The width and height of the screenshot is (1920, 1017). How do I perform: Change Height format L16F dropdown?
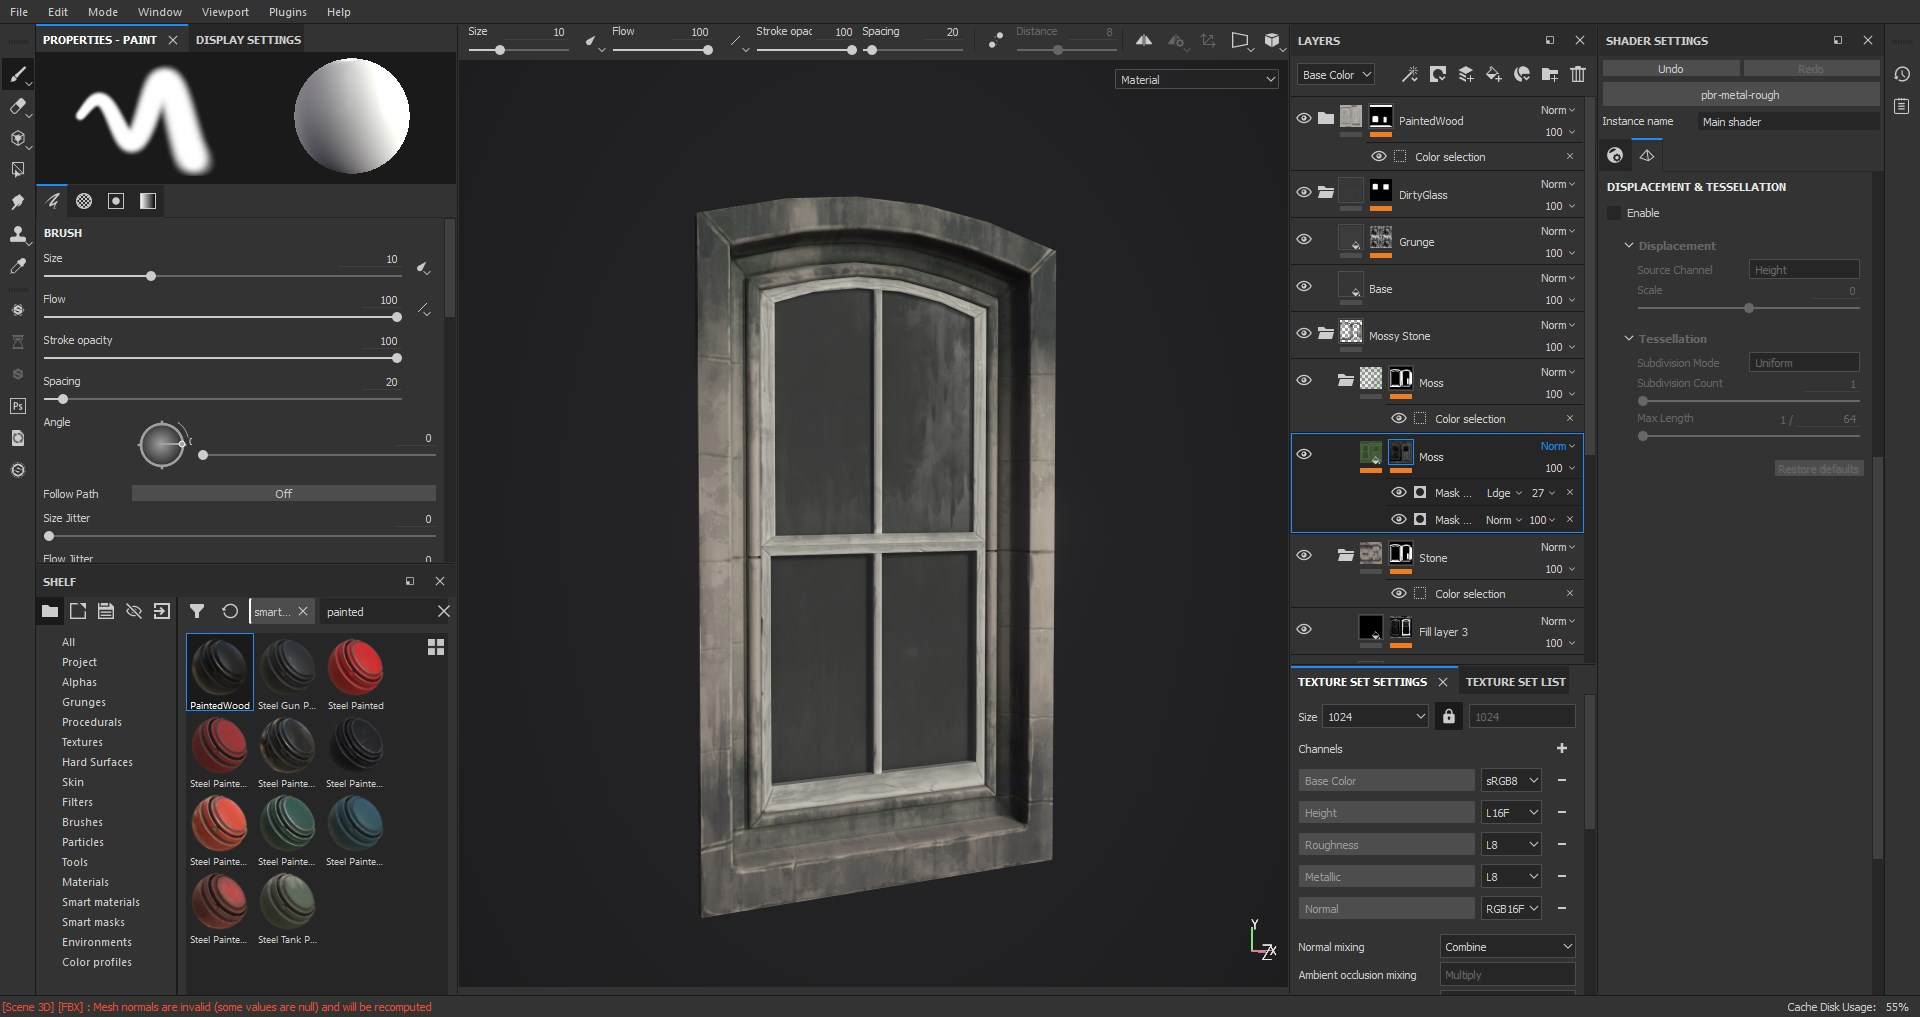pos(1511,812)
